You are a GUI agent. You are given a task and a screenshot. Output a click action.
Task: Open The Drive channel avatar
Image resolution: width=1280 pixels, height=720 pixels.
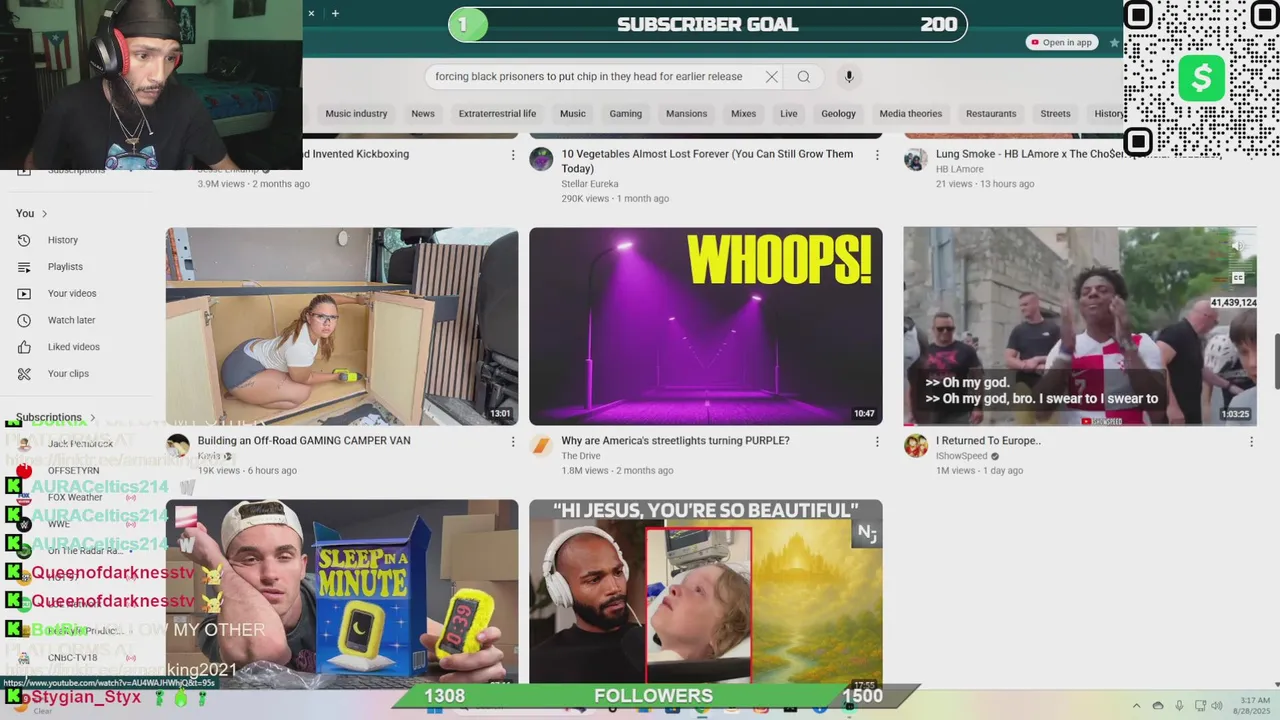541,446
